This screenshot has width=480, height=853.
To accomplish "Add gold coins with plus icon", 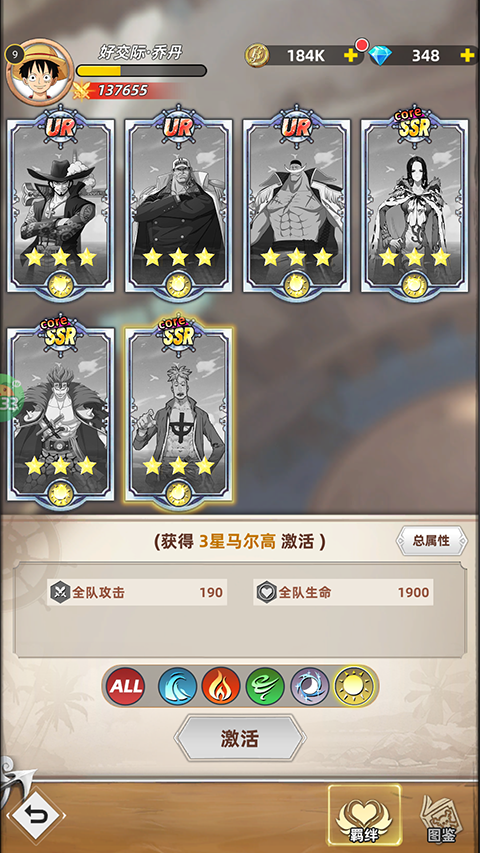I will (x=351, y=55).
